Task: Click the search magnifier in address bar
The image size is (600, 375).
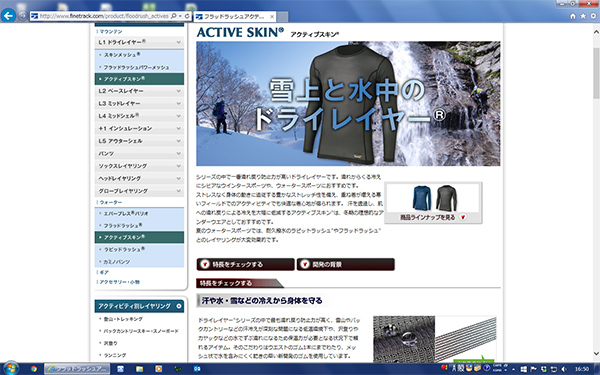Action: coord(173,16)
